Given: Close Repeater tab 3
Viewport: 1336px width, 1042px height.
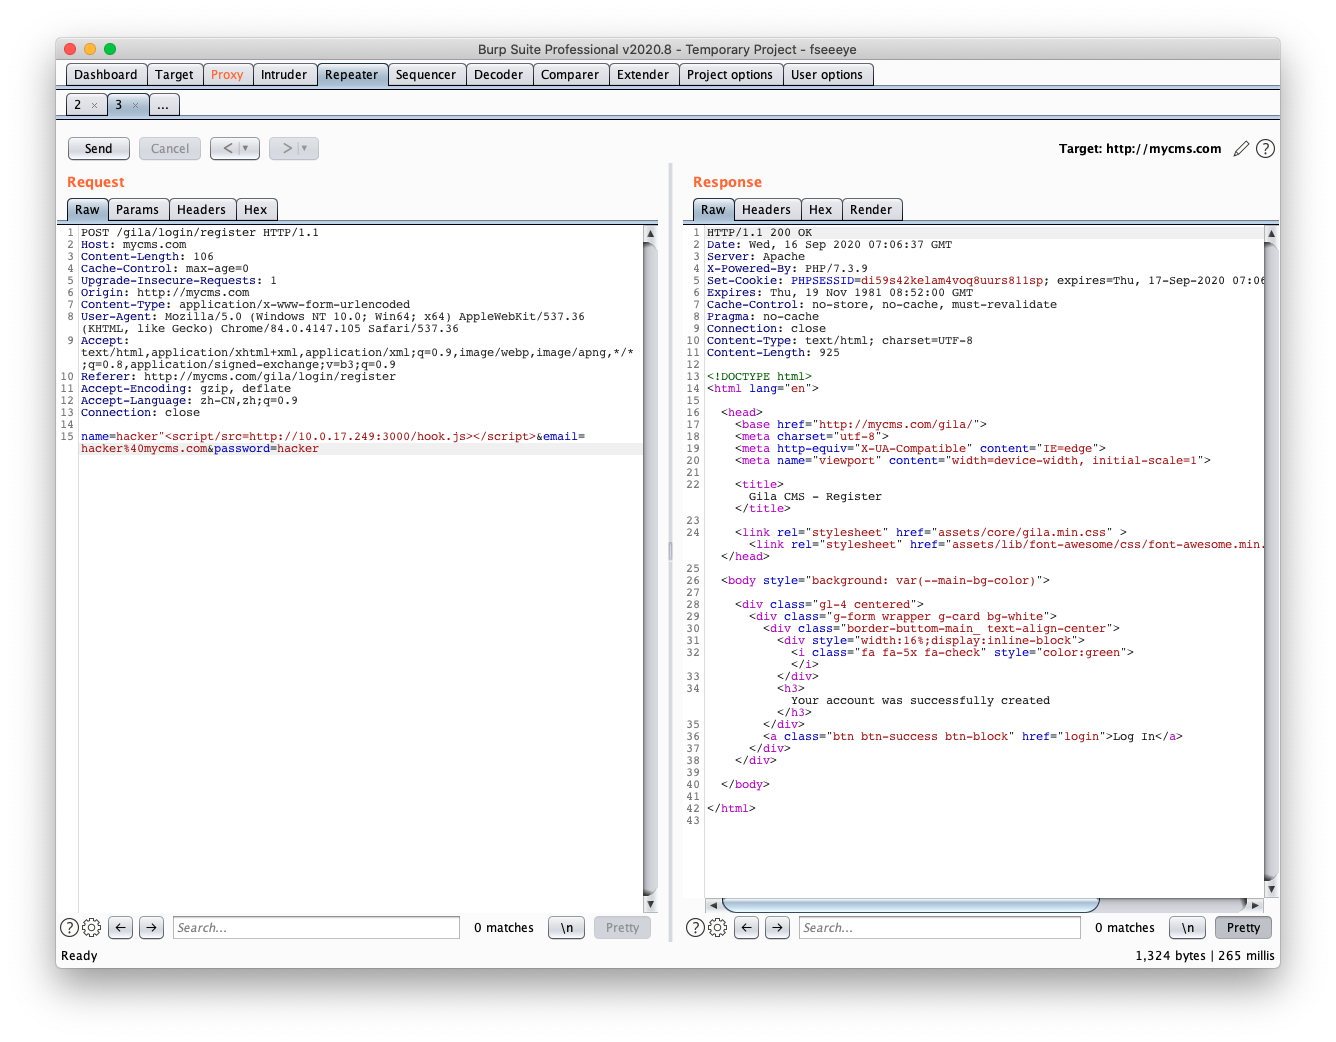Looking at the screenshot, I should 136,105.
